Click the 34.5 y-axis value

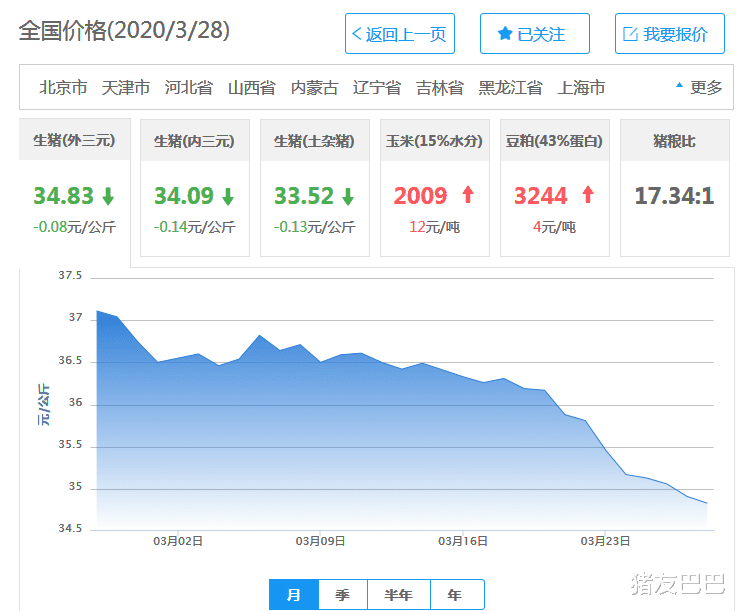click(70, 529)
